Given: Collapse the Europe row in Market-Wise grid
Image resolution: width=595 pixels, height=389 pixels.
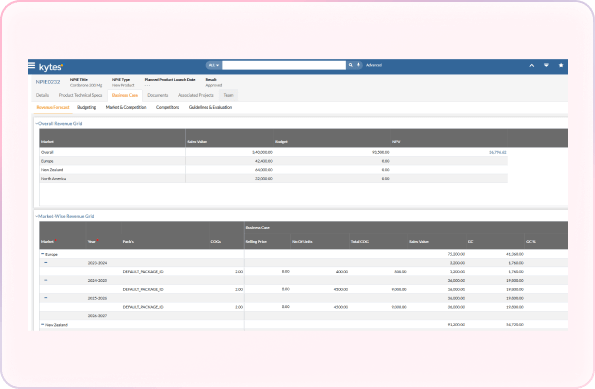Looking at the screenshot, I should pos(42,254).
